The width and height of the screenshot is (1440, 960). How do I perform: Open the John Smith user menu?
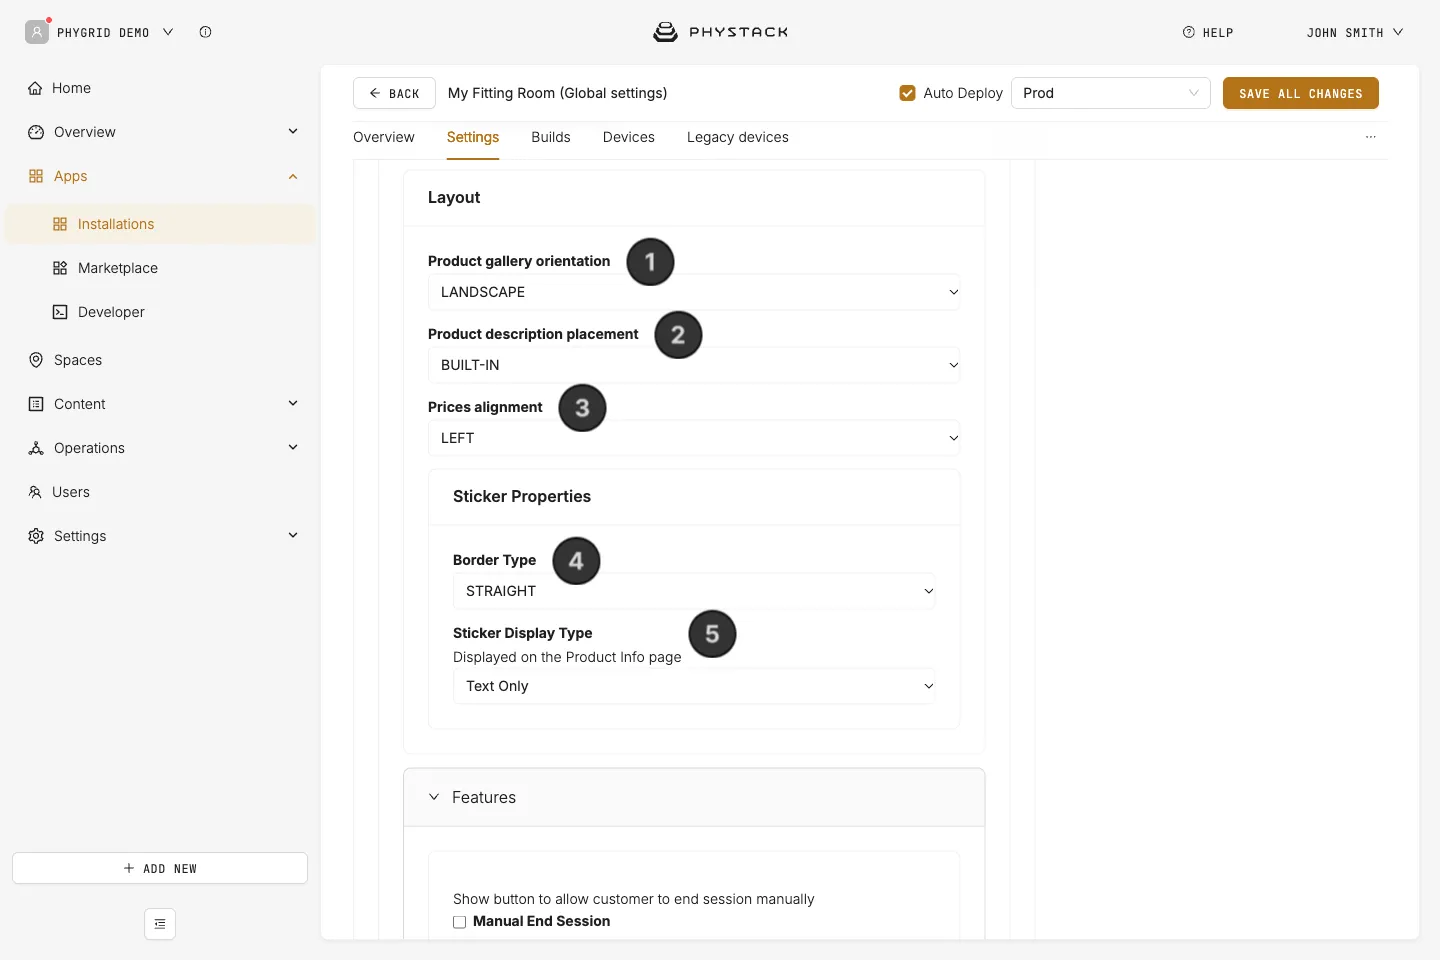(x=1355, y=32)
